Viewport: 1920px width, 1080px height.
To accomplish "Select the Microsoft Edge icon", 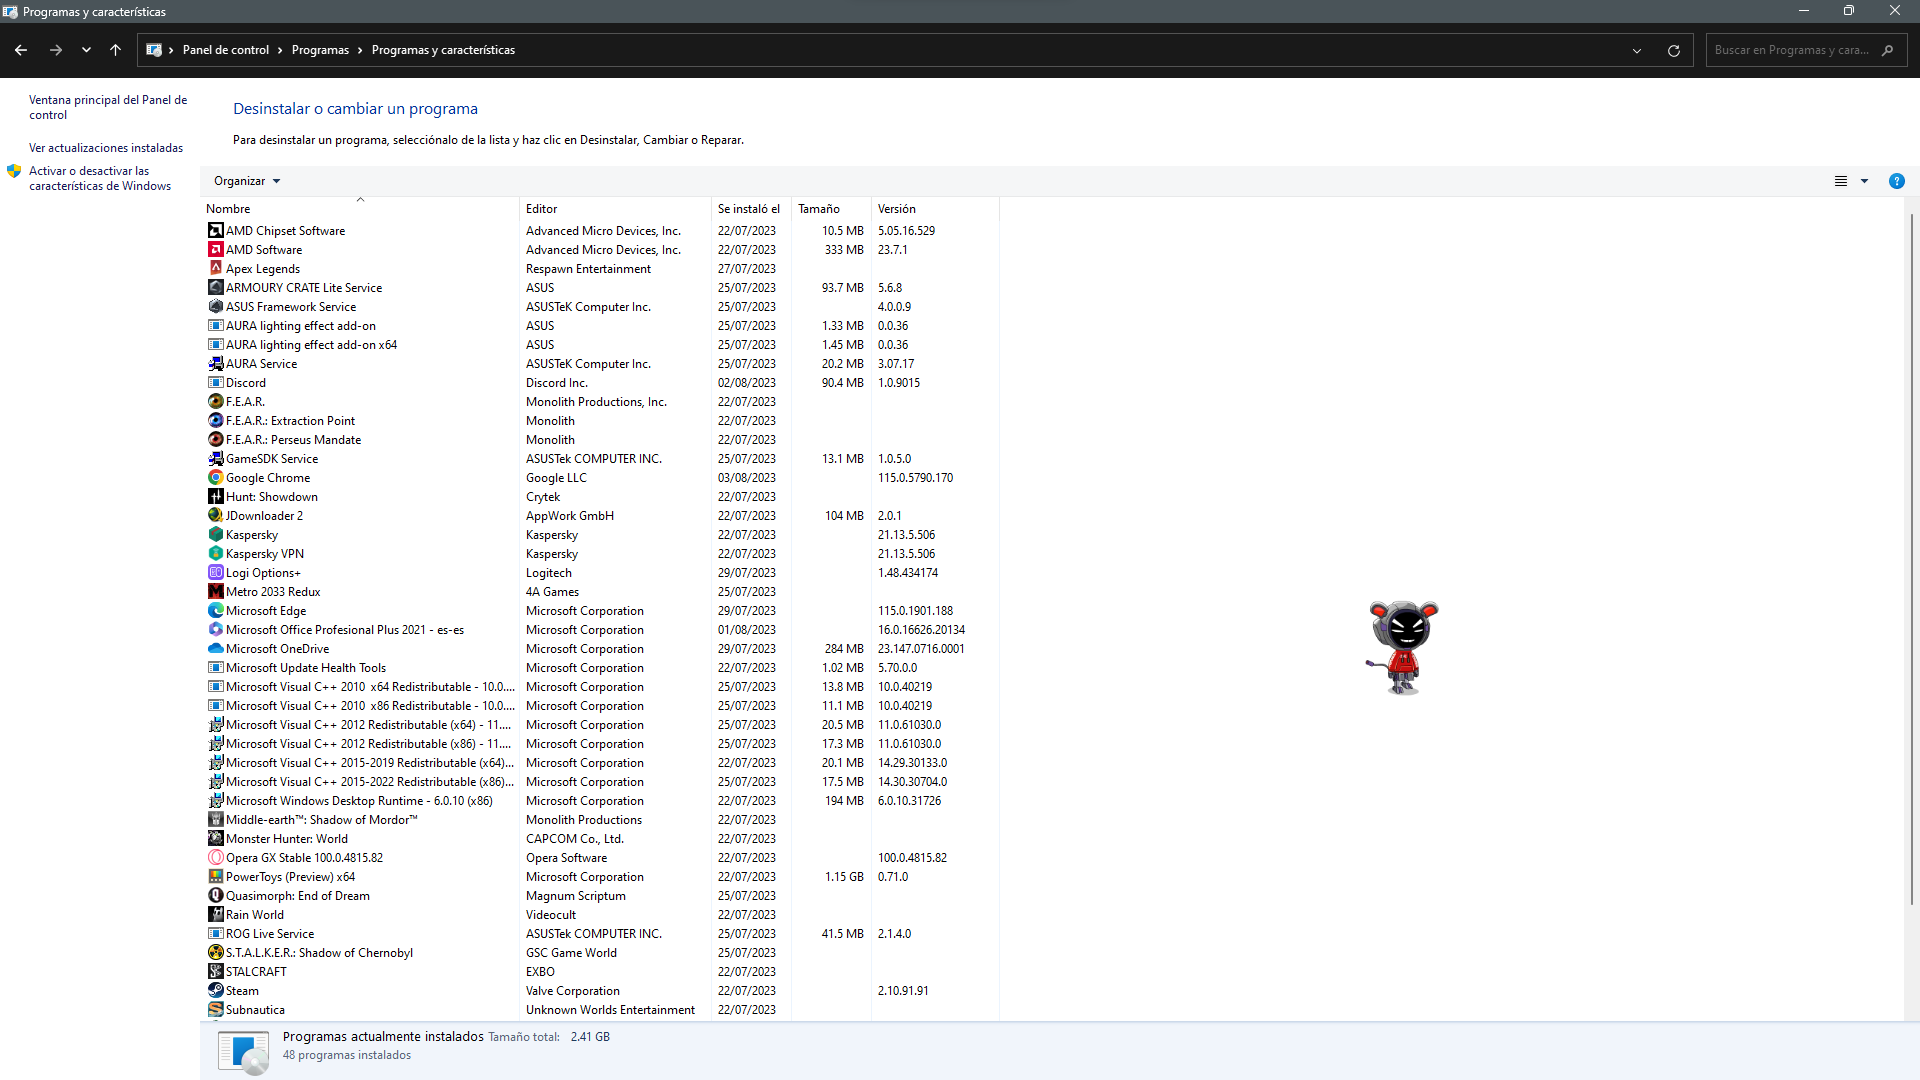I will coord(215,611).
